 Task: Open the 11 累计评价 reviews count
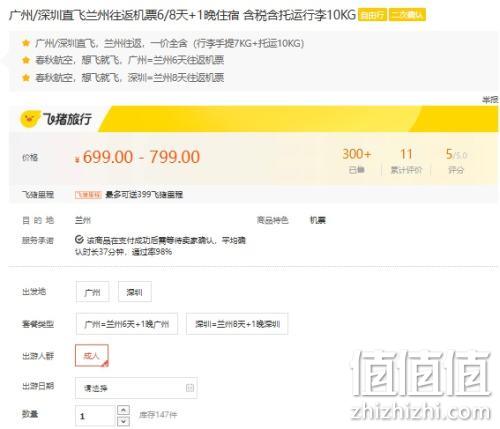click(x=406, y=161)
